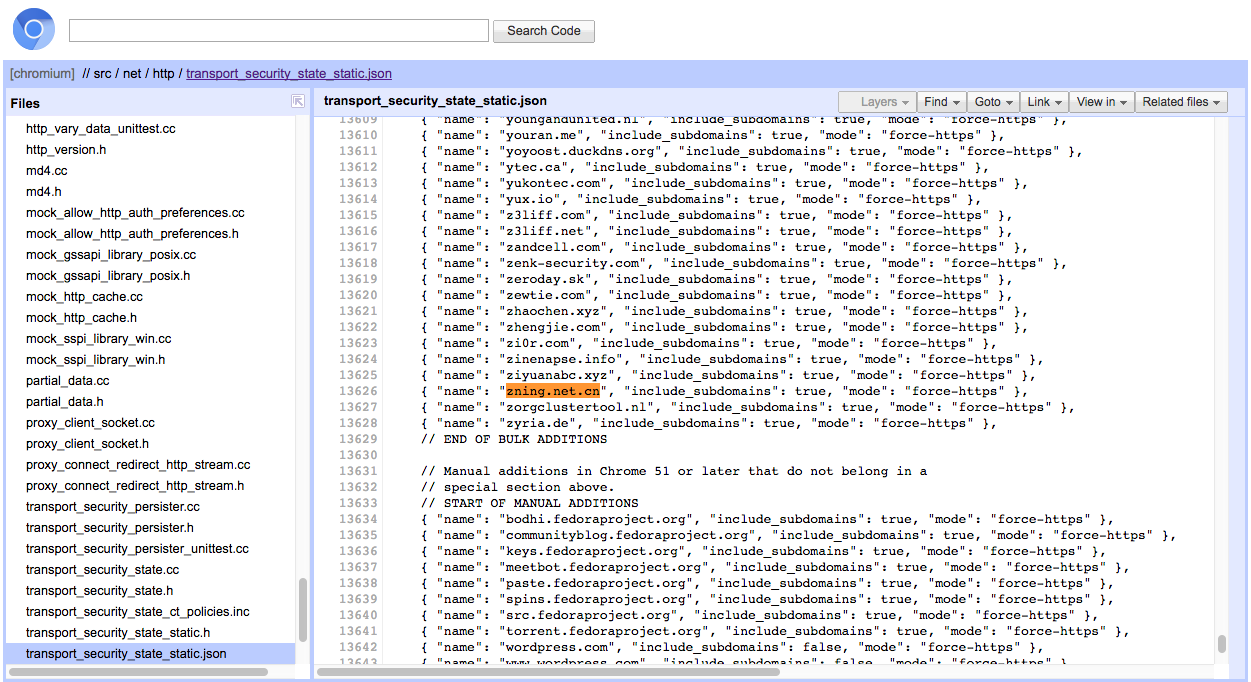Open proxy_connect_redirect_http_stream.h file
The width and height of the screenshot is (1251, 682).
135,486
